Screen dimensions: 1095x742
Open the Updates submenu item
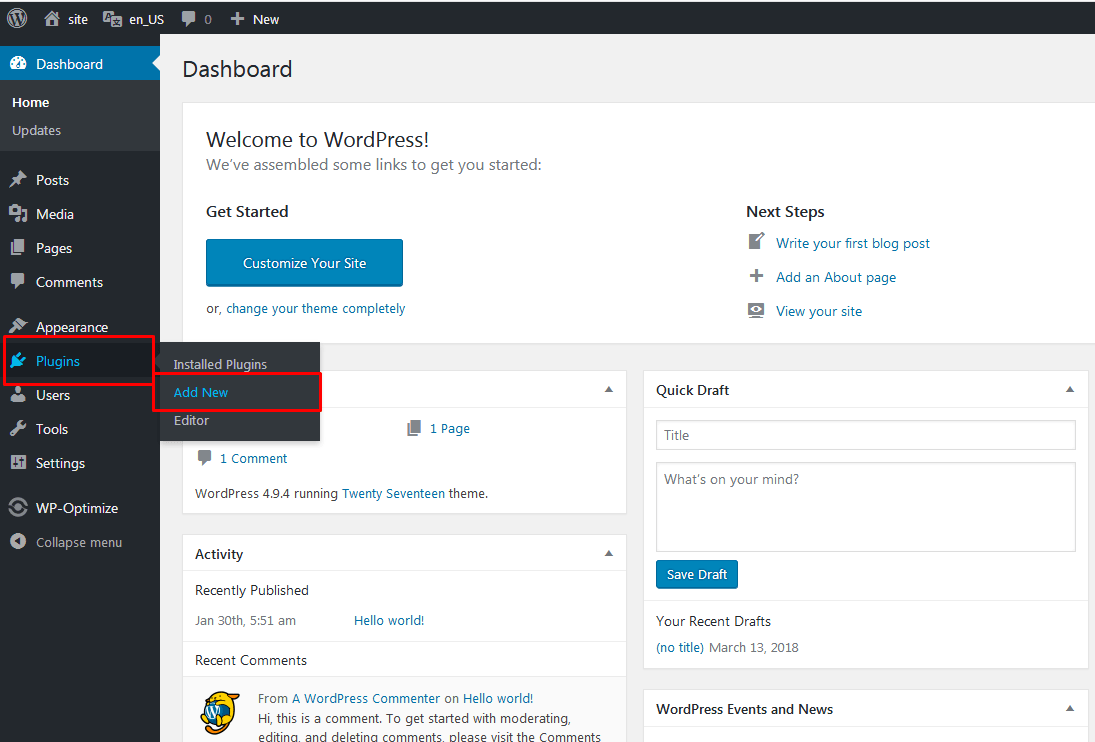(x=36, y=131)
